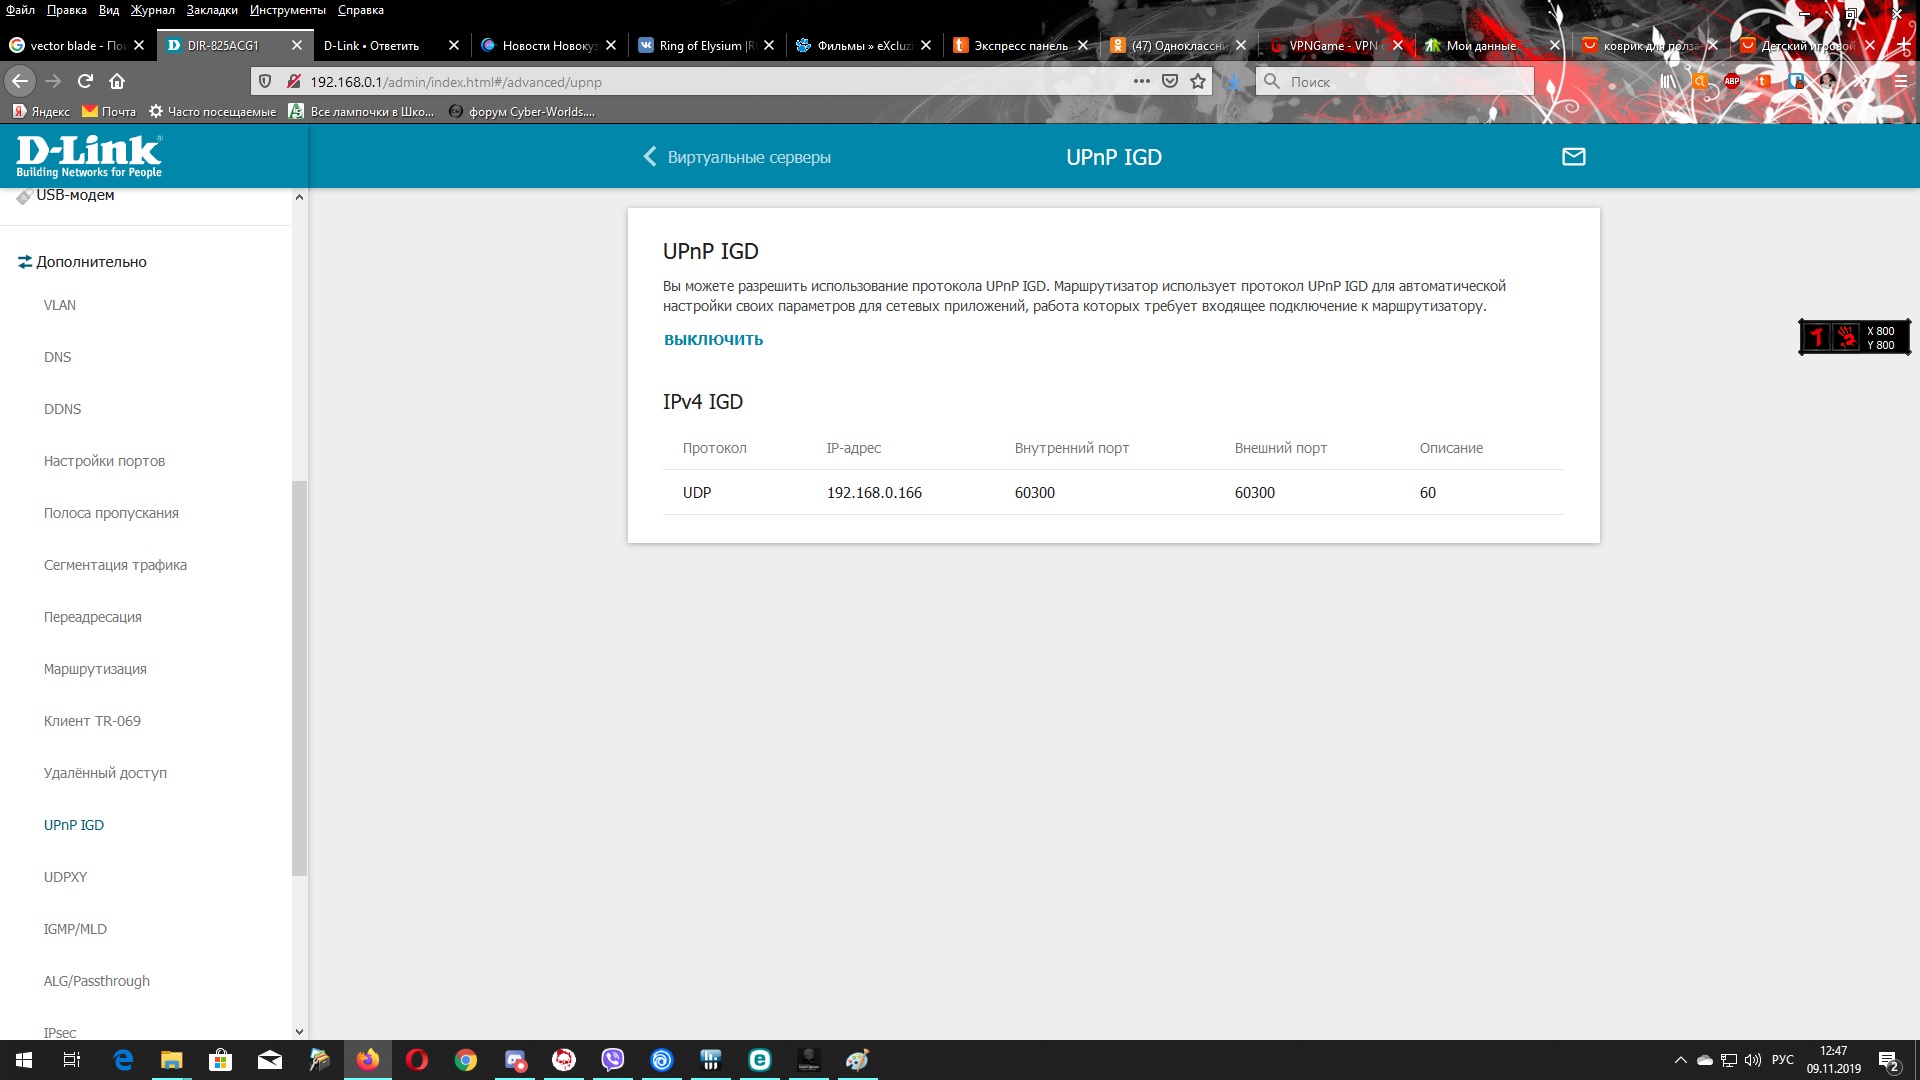
Task: Click the D-Link logo
Action: (88, 156)
